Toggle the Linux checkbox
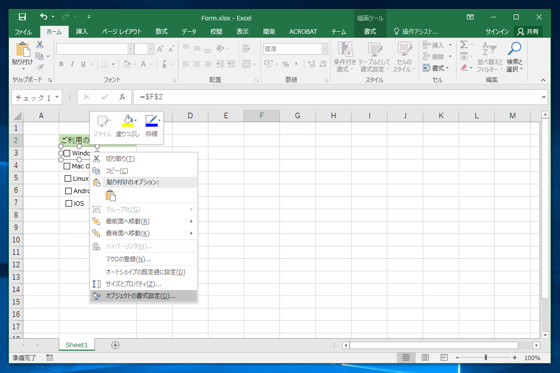 pos(68,178)
